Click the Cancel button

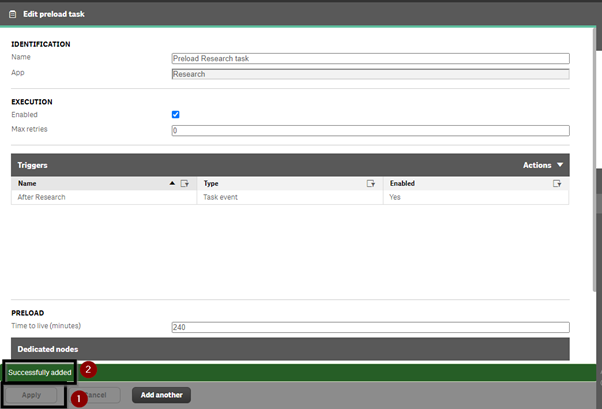[95, 395]
